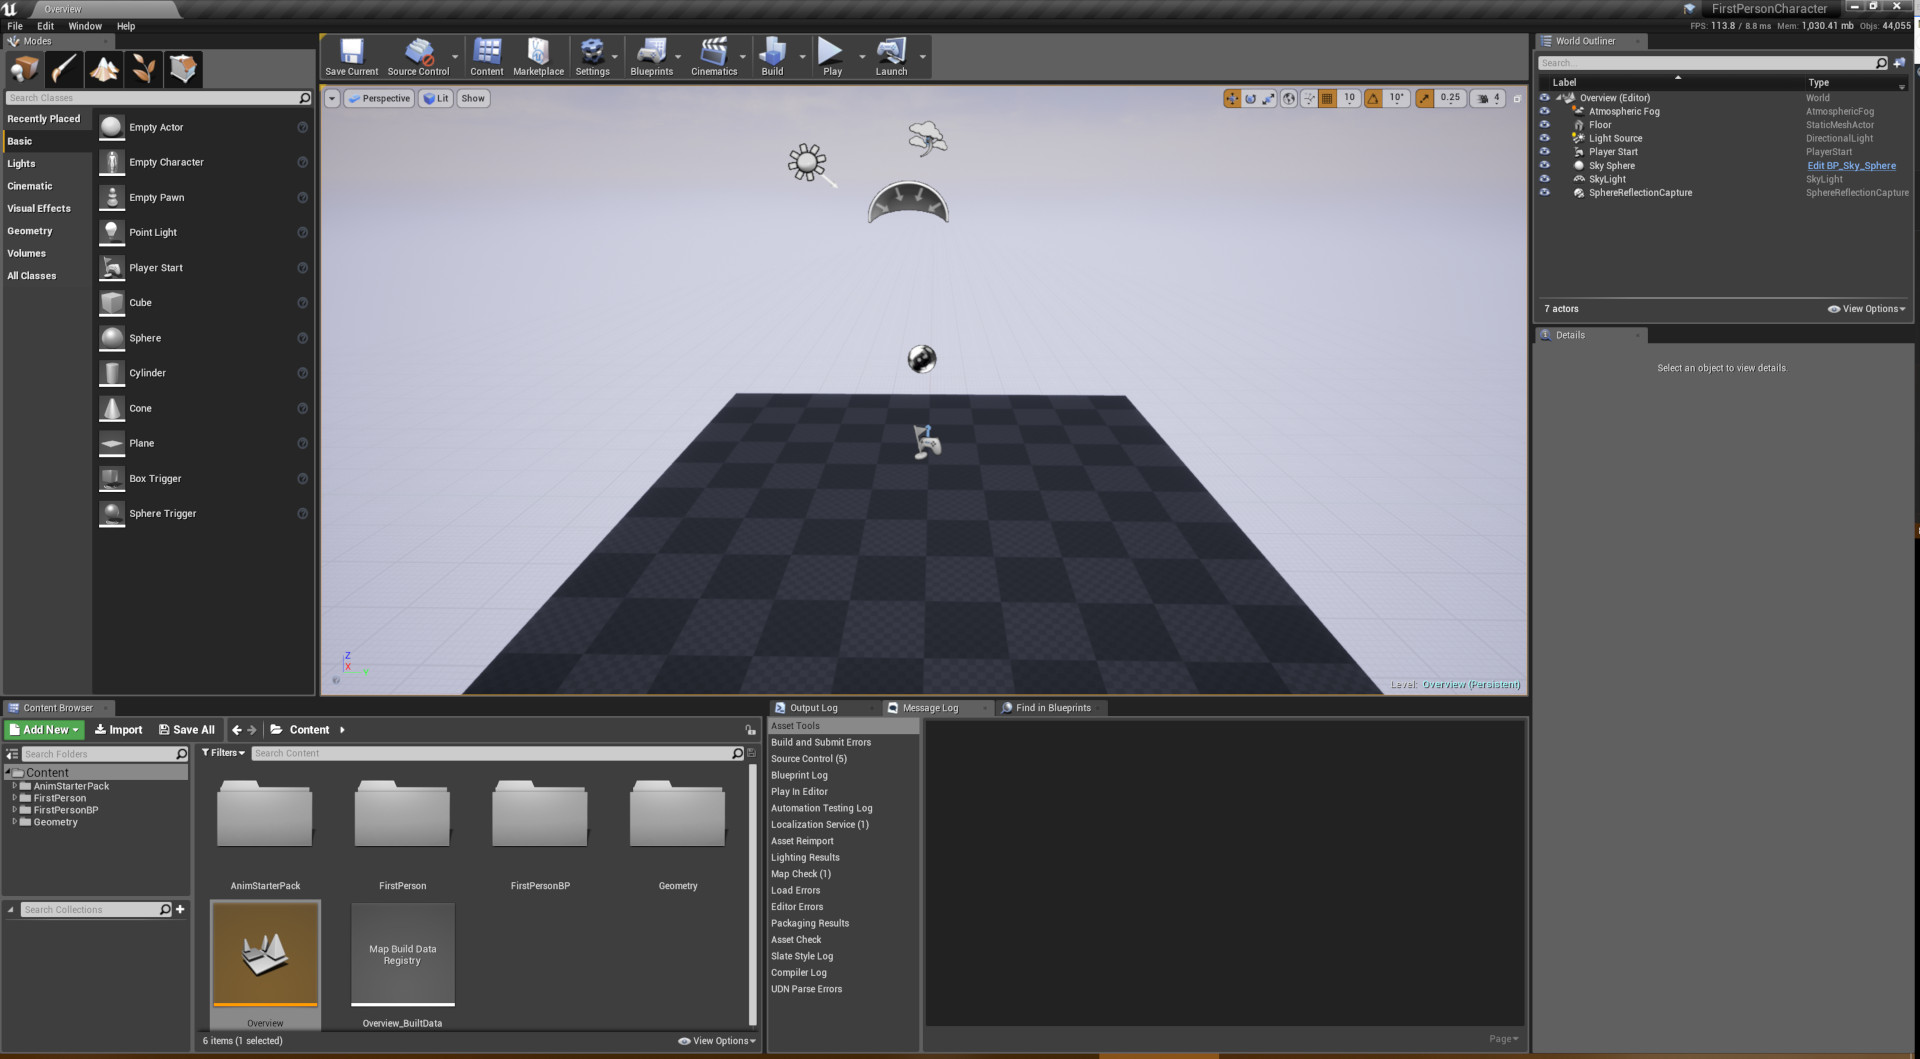The height and width of the screenshot is (1059, 1920).
Task: Click the Build toolbar icon
Action: (x=770, y=55)
